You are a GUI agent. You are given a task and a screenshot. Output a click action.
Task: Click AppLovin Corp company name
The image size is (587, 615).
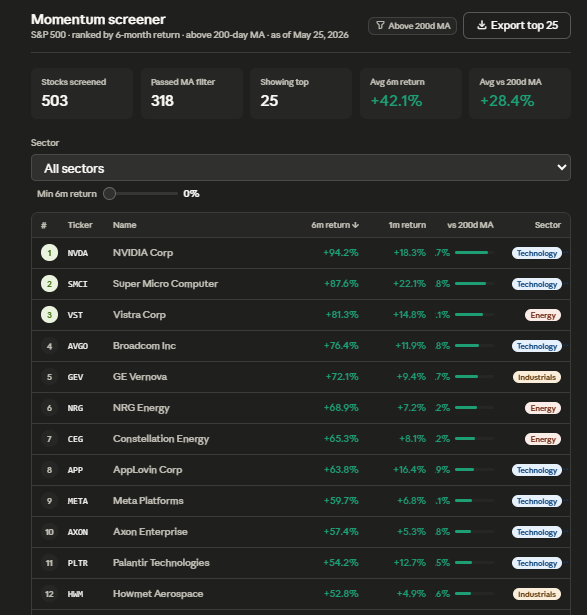[x=147, y=470]
